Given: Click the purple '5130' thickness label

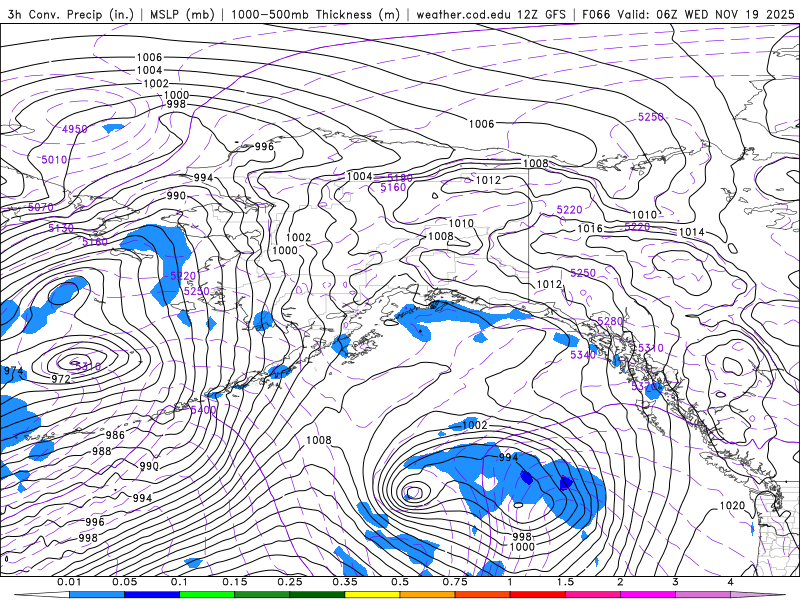Looking at the screenshot, I should [61, 228].
